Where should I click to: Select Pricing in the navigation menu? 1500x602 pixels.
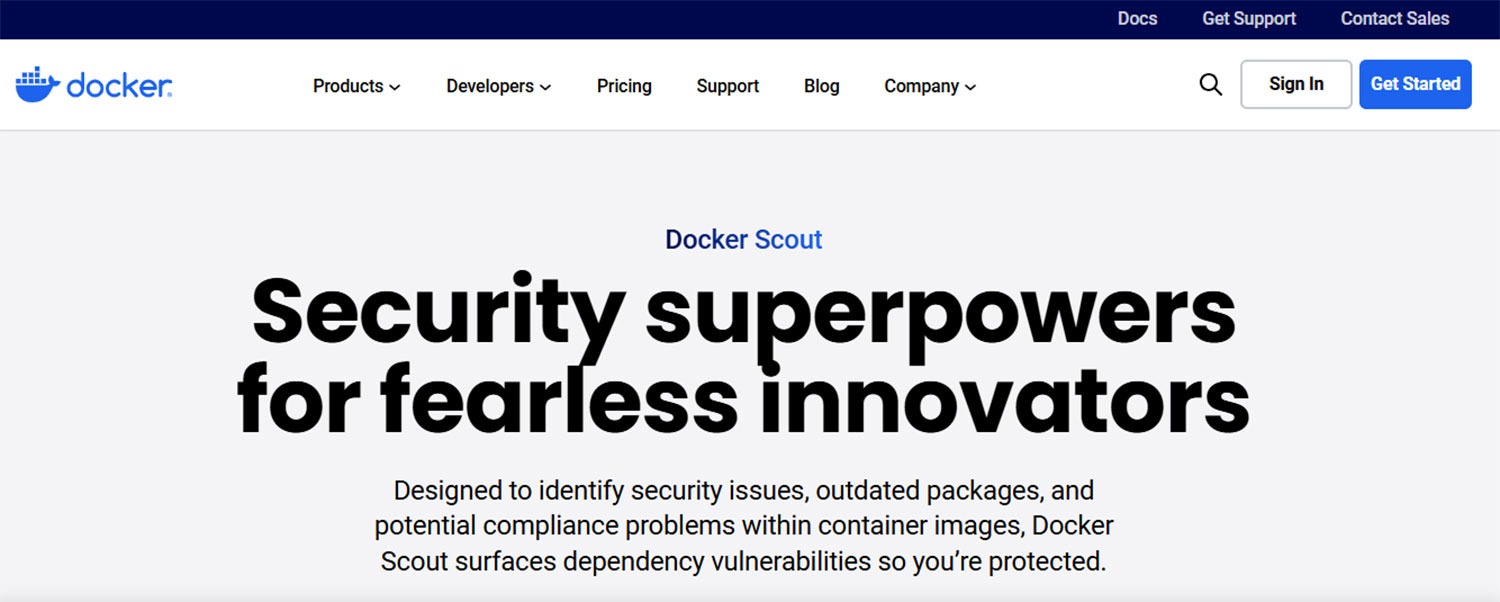pyautogui.click(x=623, y=86)
